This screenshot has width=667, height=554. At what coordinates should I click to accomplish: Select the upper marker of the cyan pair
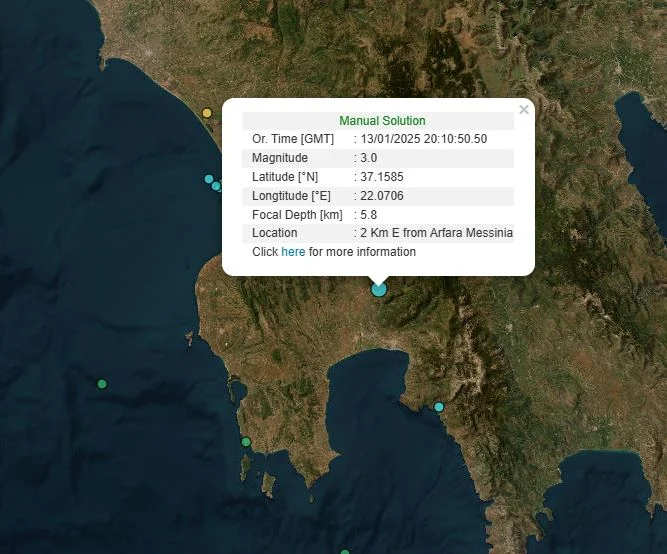point(209,179)
